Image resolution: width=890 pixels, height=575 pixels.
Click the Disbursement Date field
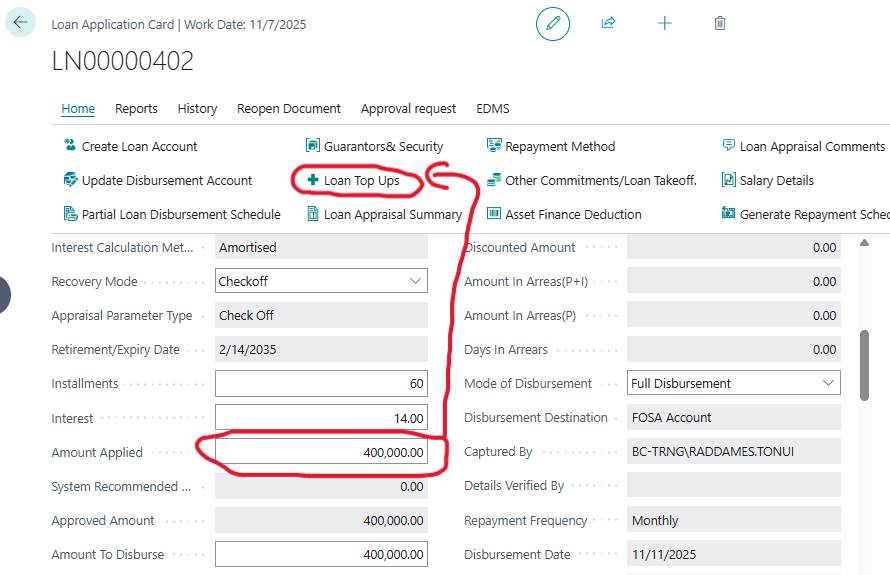[x=733, y=554]
